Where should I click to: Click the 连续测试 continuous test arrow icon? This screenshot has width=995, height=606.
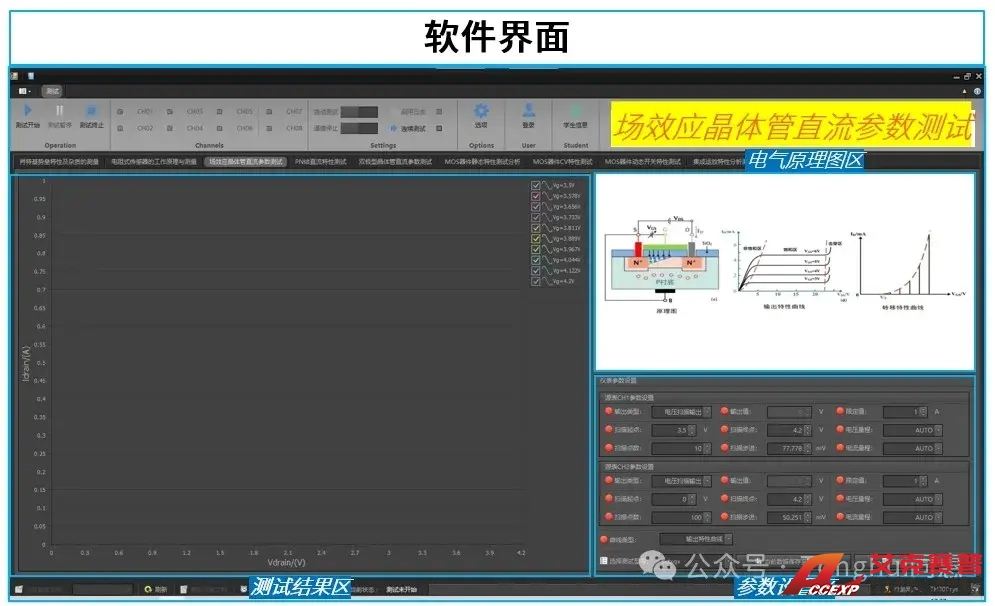click(x=394, y=128)
